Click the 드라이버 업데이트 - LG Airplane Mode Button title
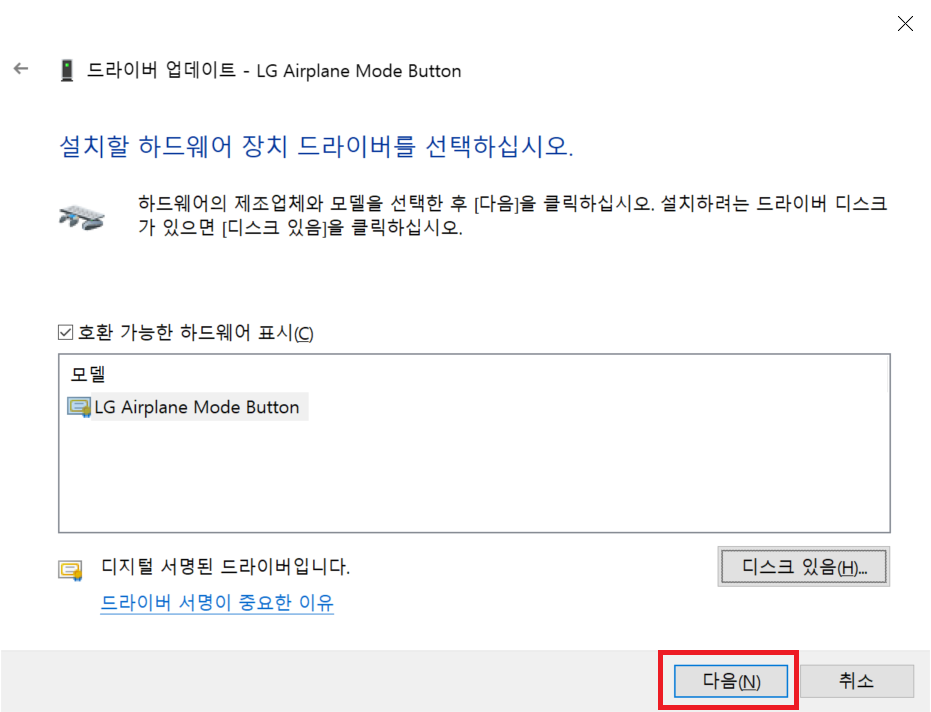Image resolution: width=931 pixels, height=712 pixels. [274, 71]
